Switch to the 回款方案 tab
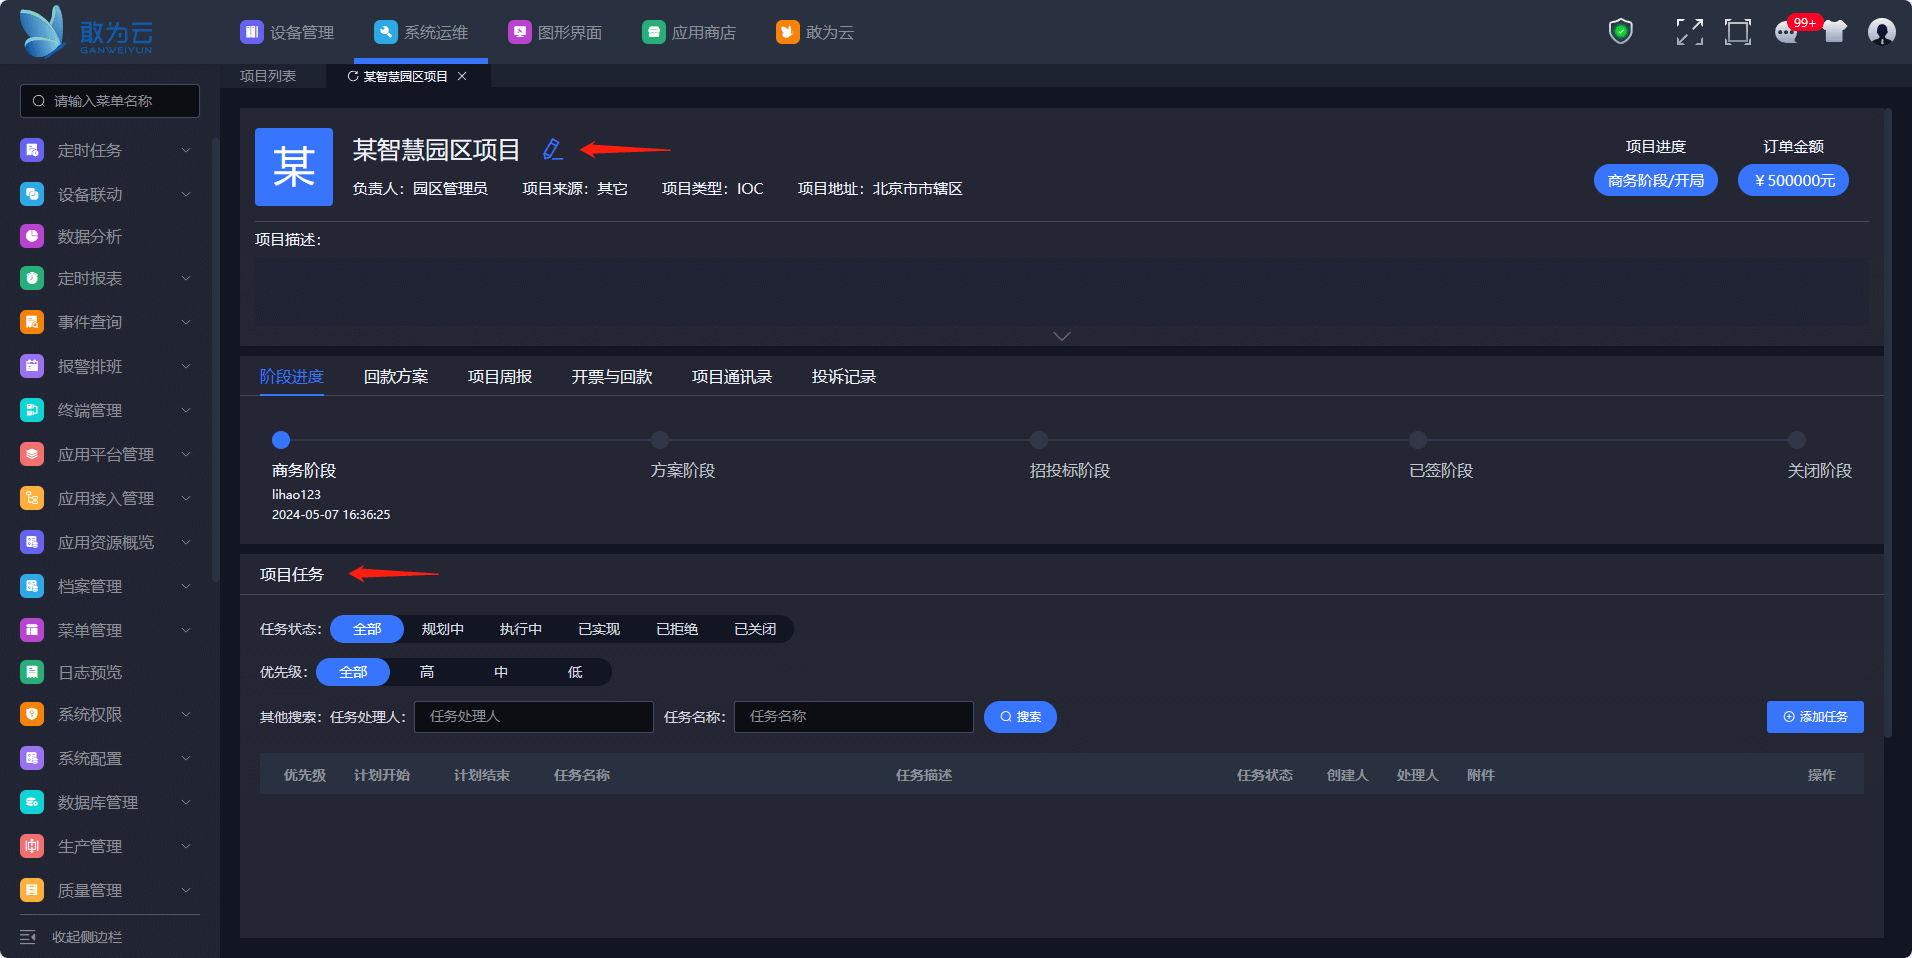Viewport: 1912px width, 958px height. coord(395,377)
